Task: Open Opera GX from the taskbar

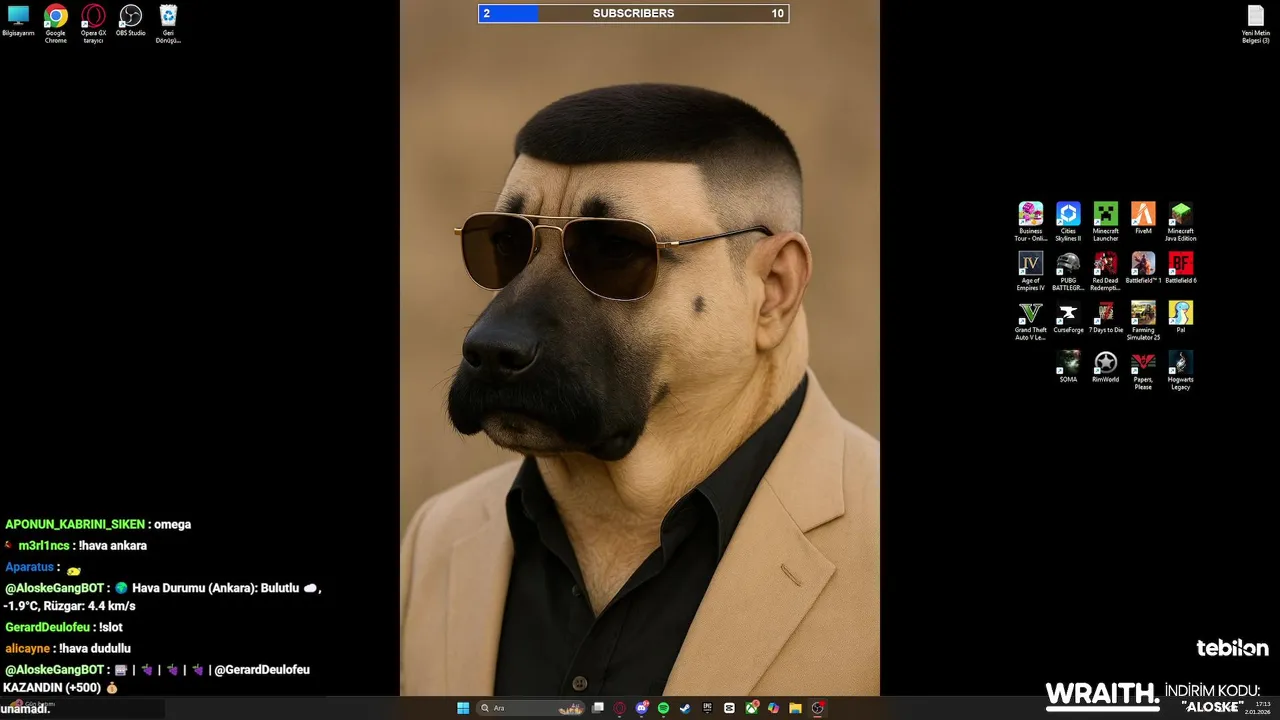Action: pyautogui.click(x=620, y=708)
